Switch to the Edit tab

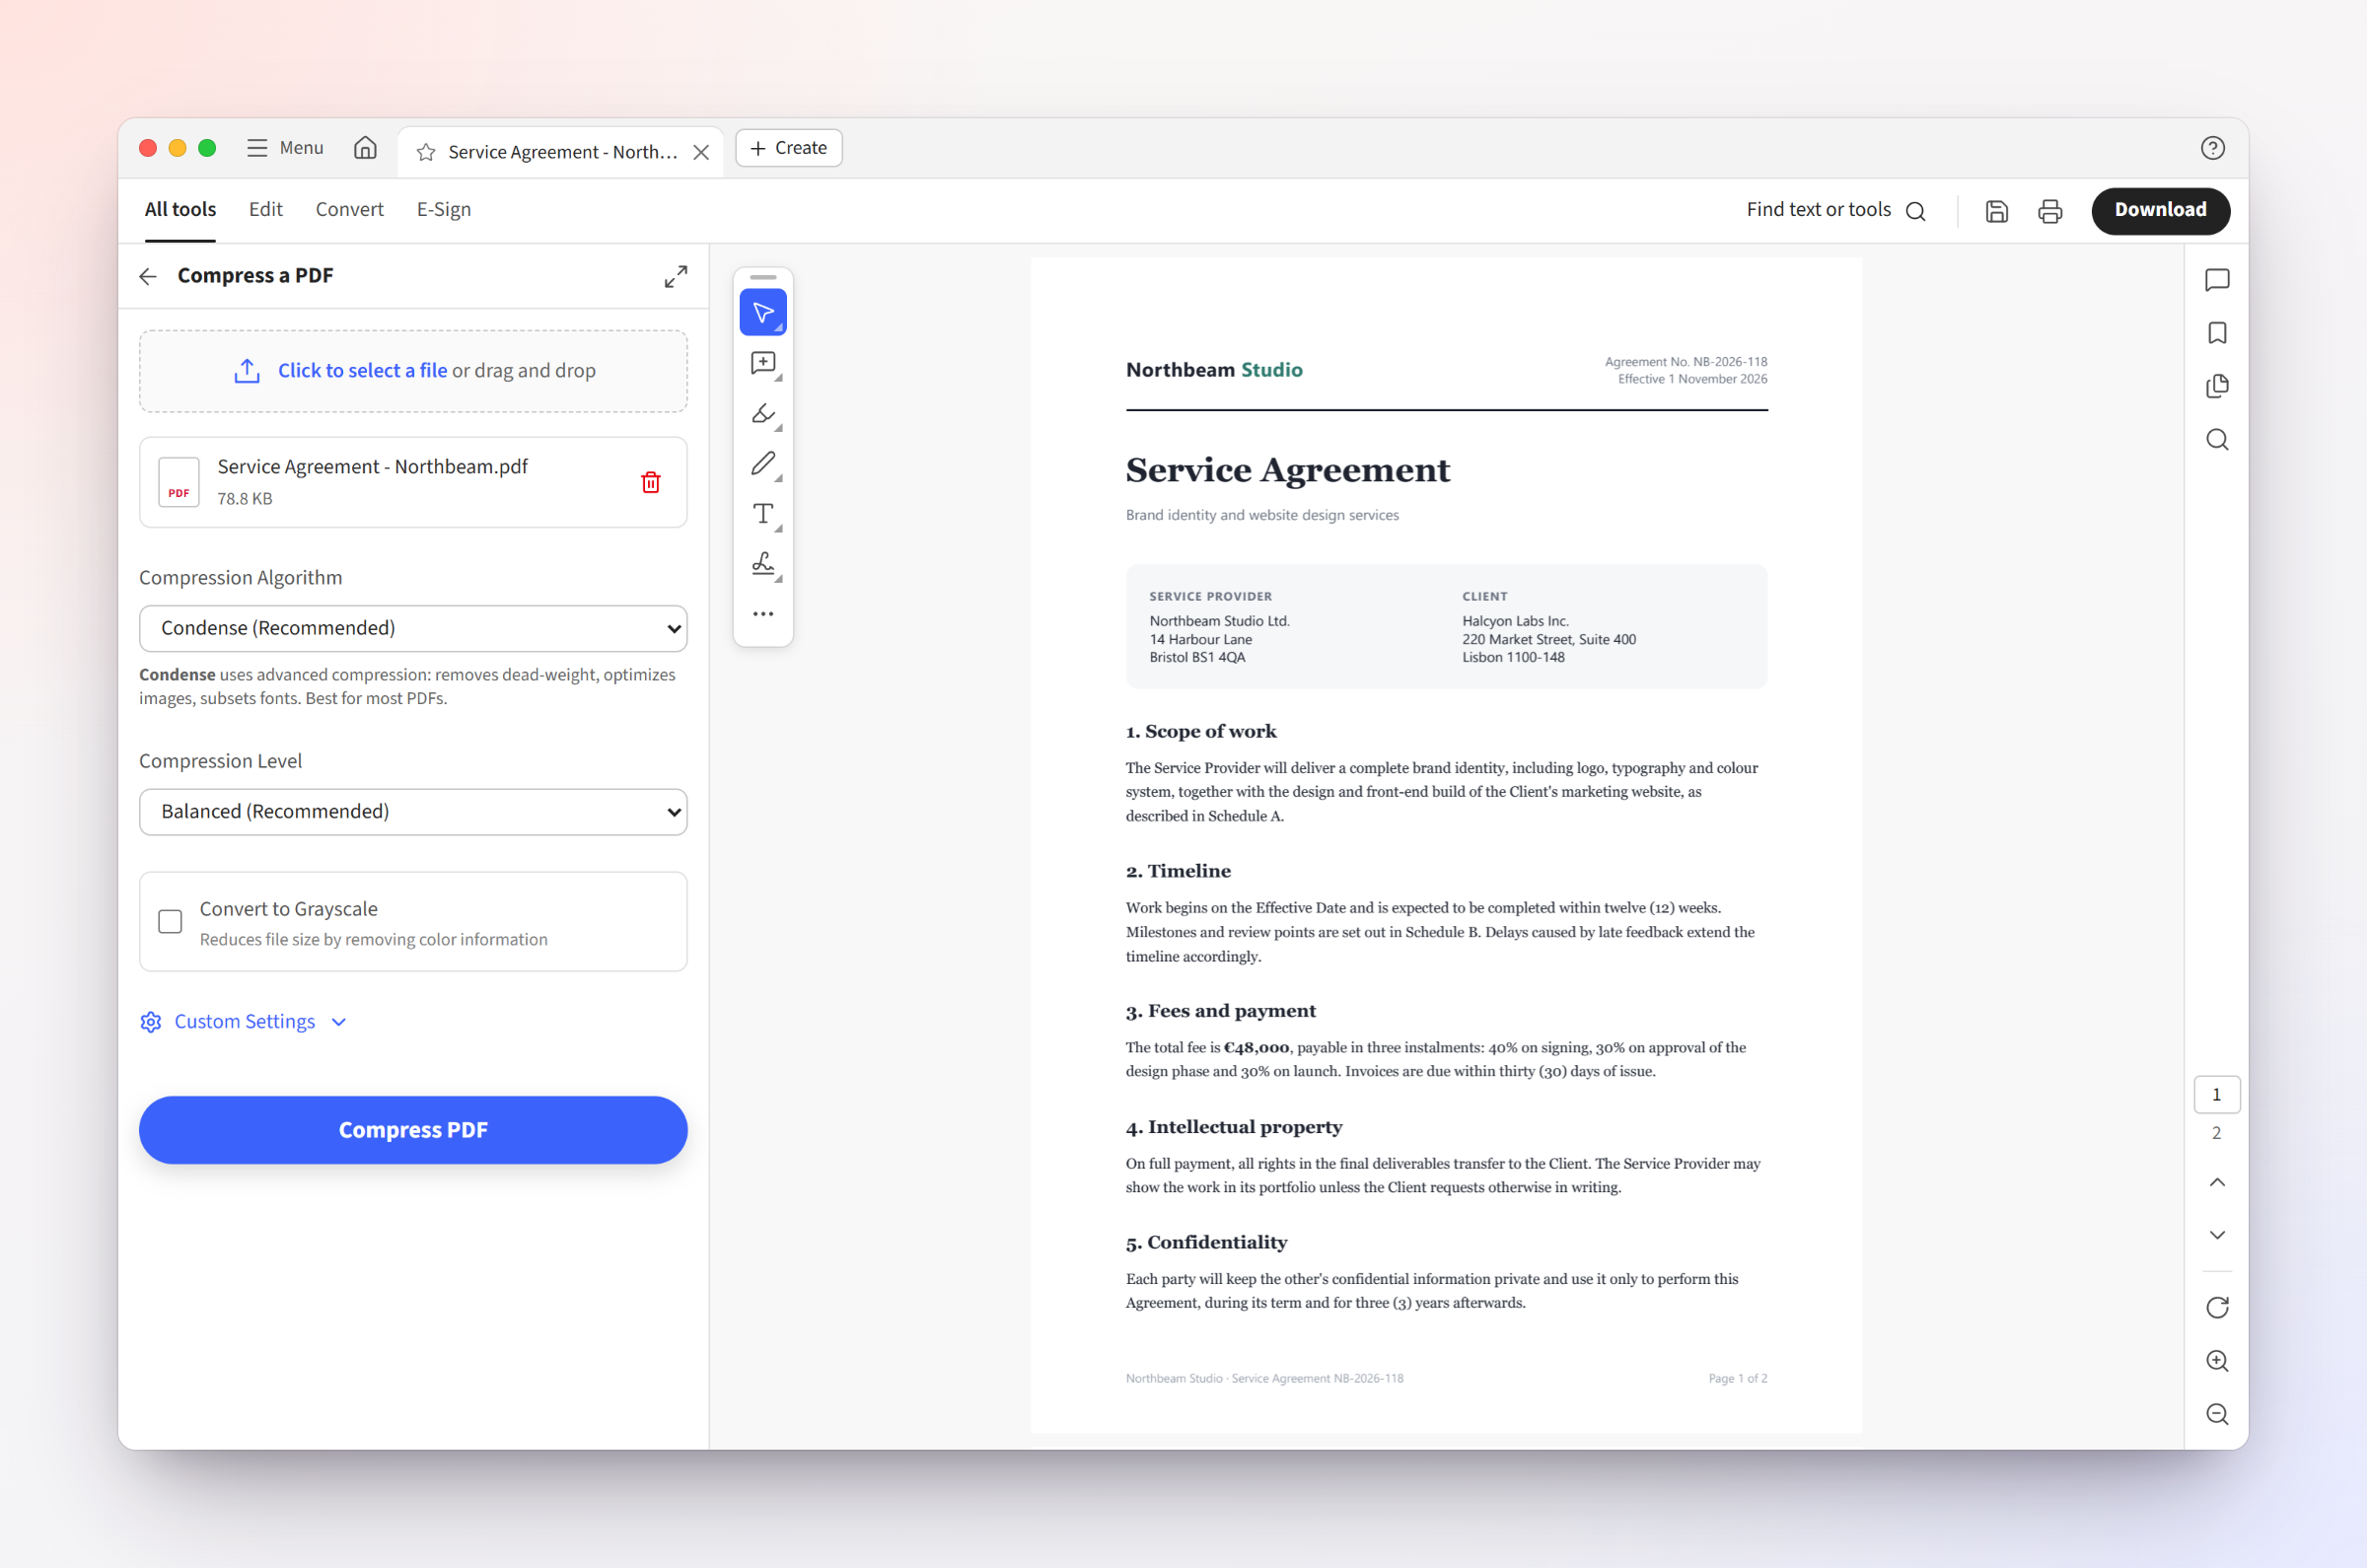pyautogui.click(x=266, y=209)
